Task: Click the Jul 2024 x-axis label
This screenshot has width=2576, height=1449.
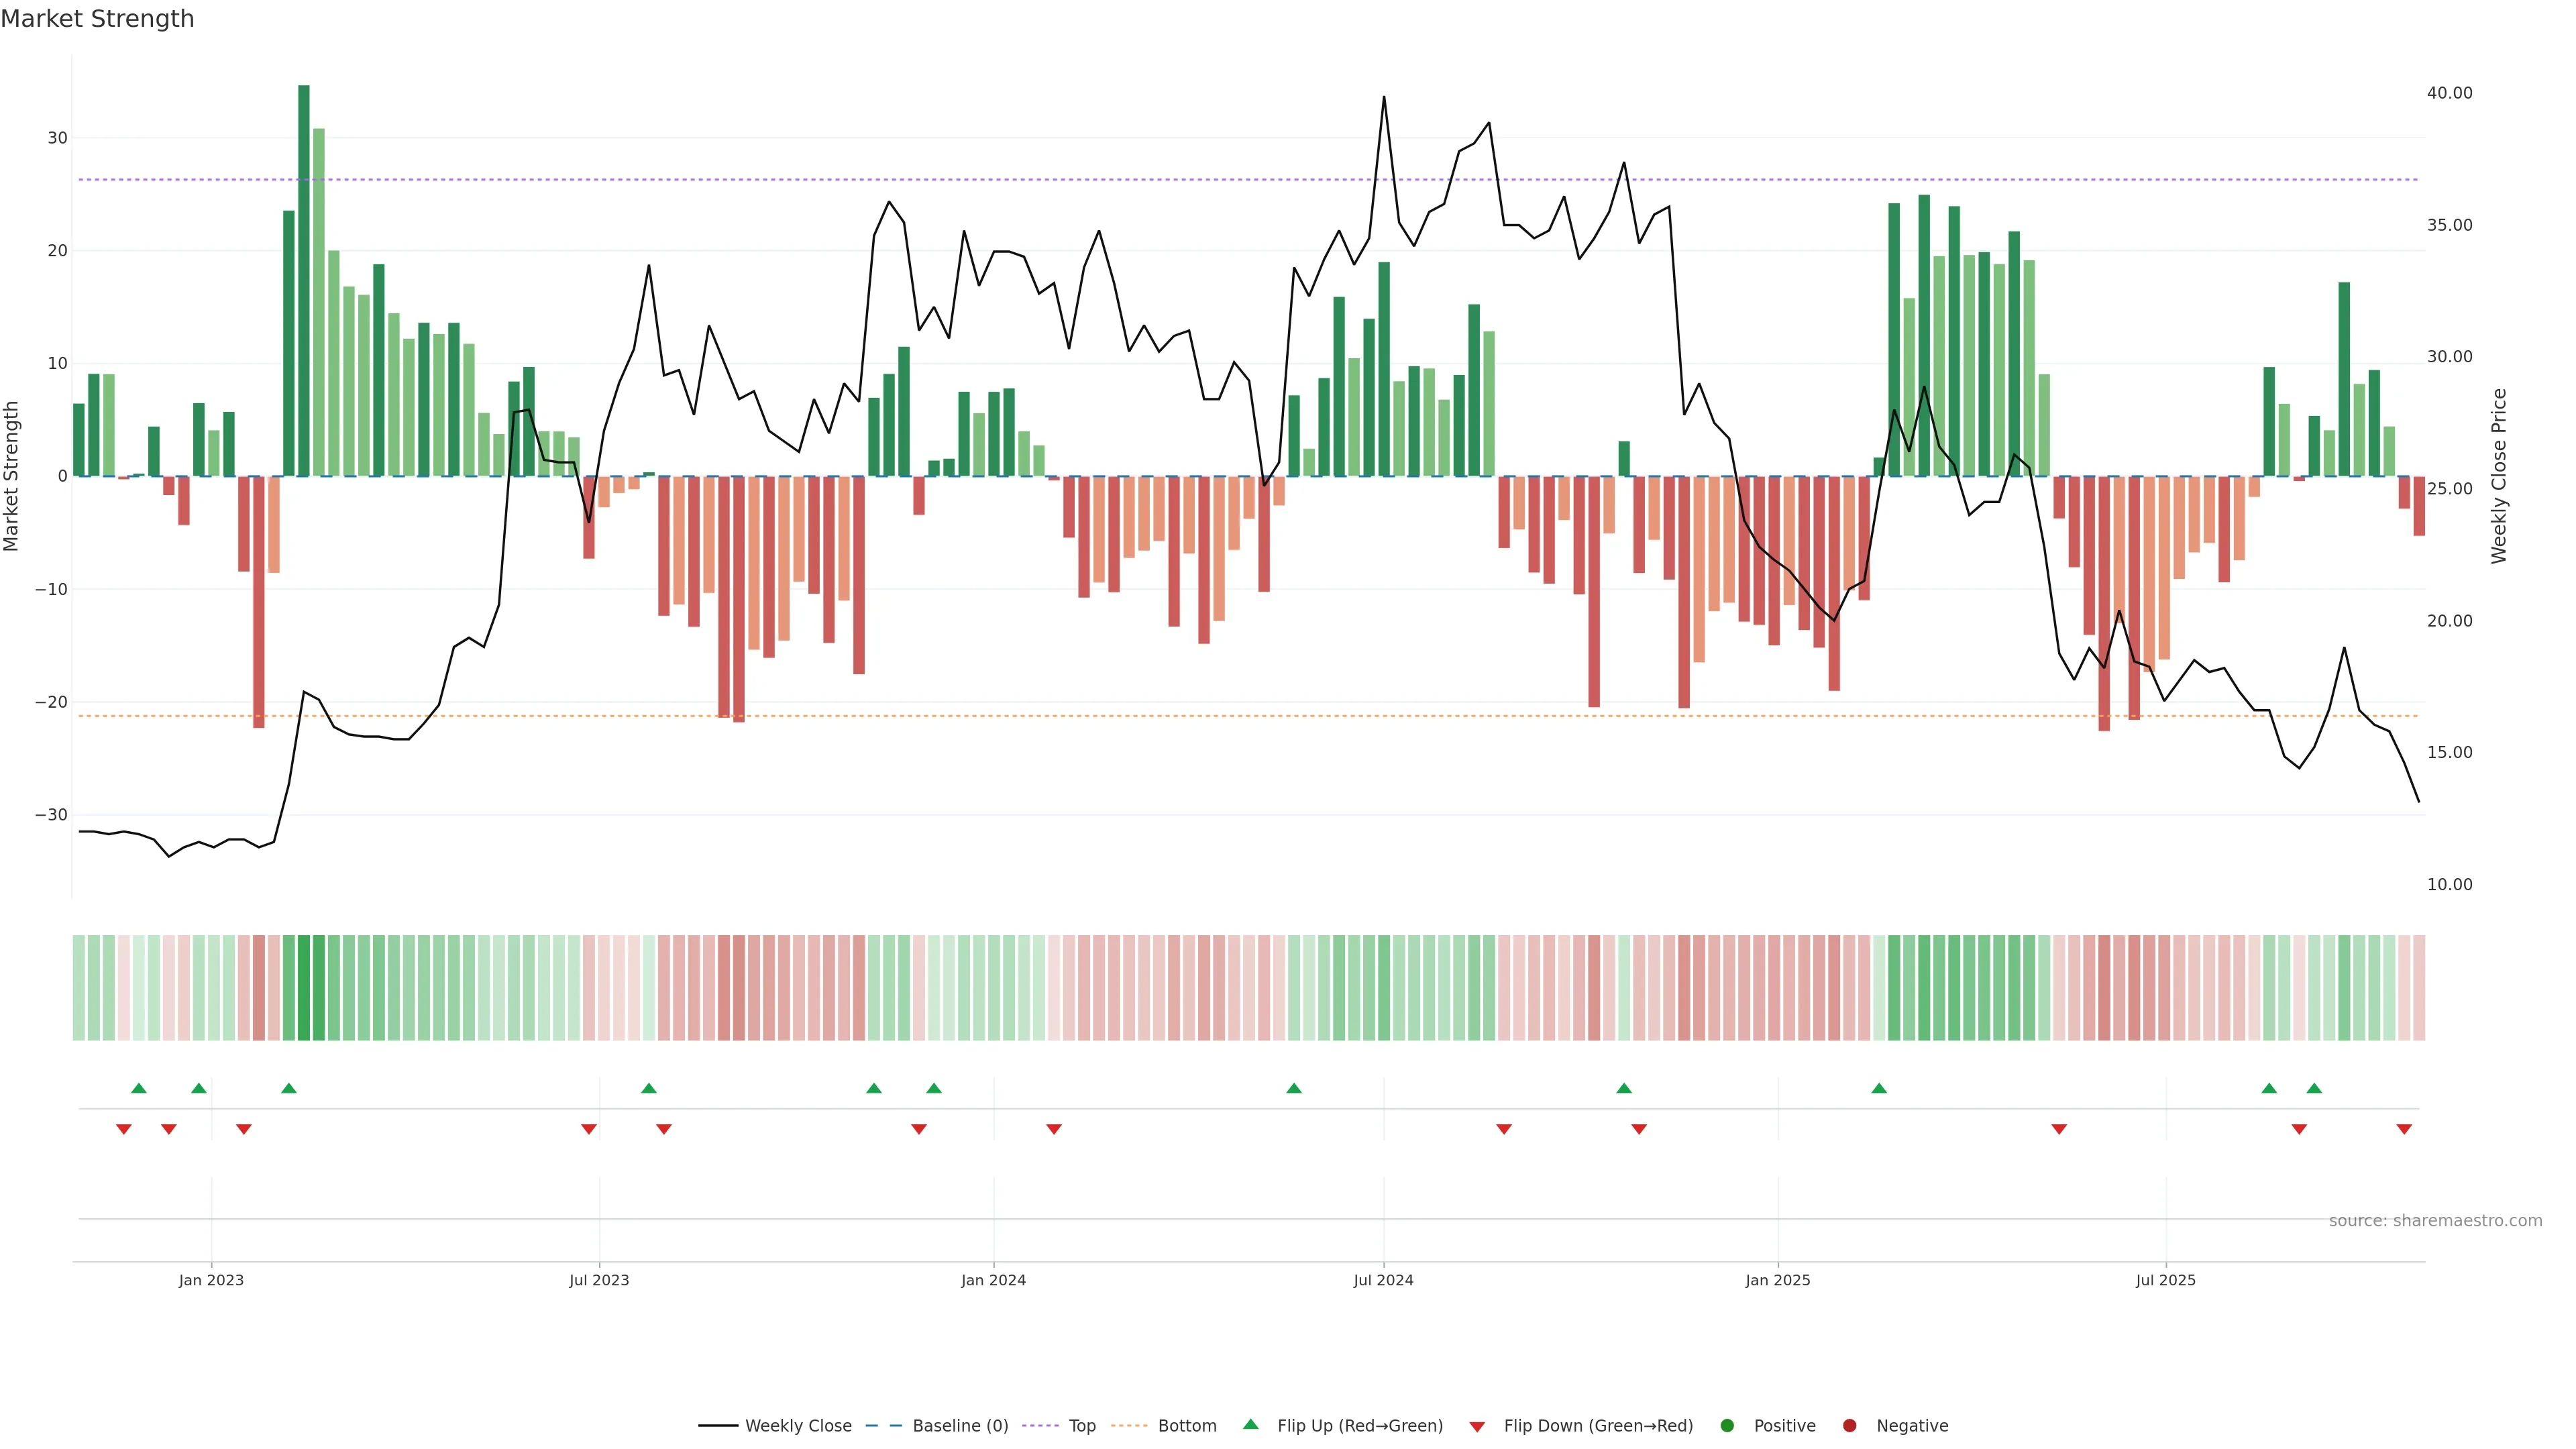Action: coord(1383,1280)
